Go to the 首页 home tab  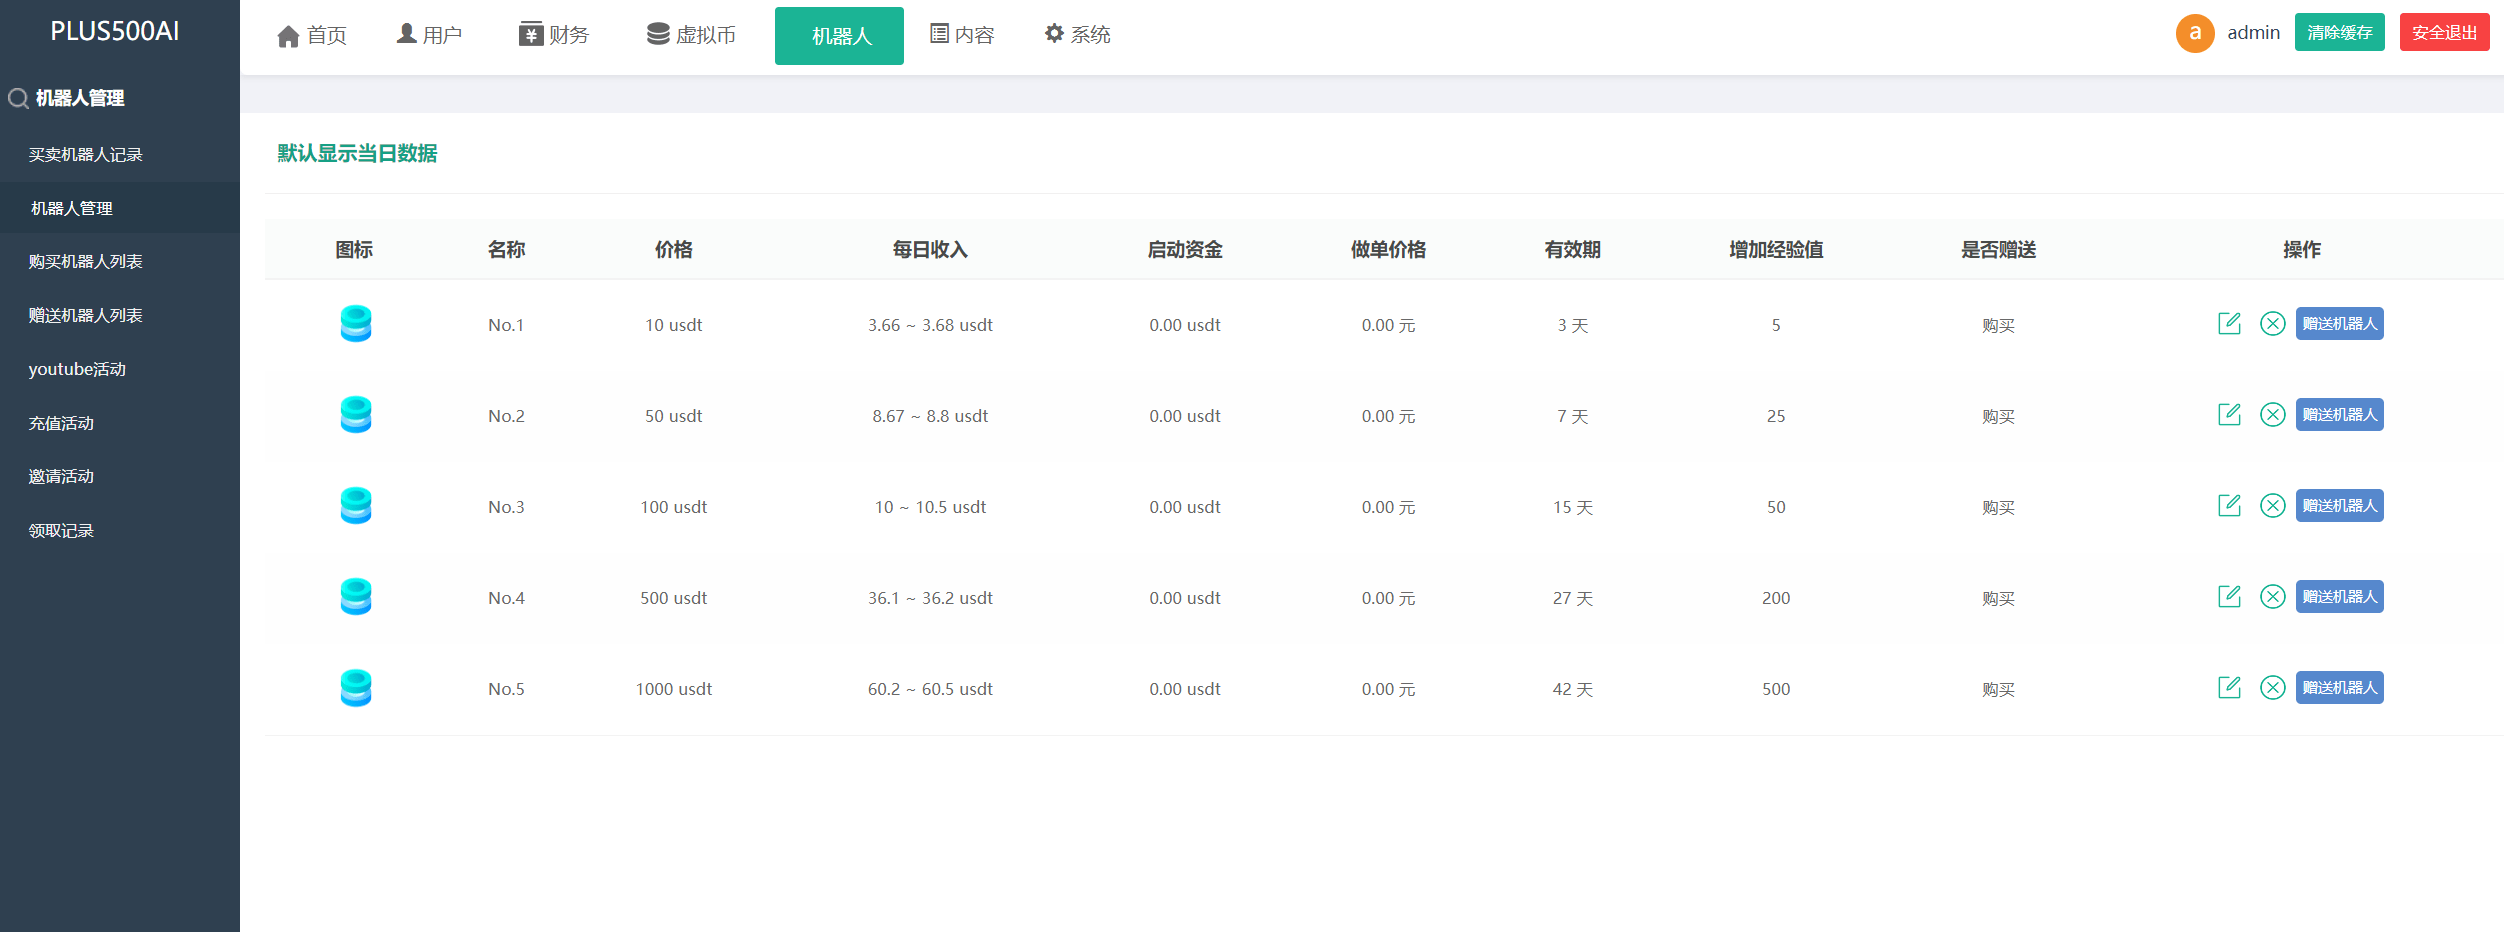click(x=312, y=36)
